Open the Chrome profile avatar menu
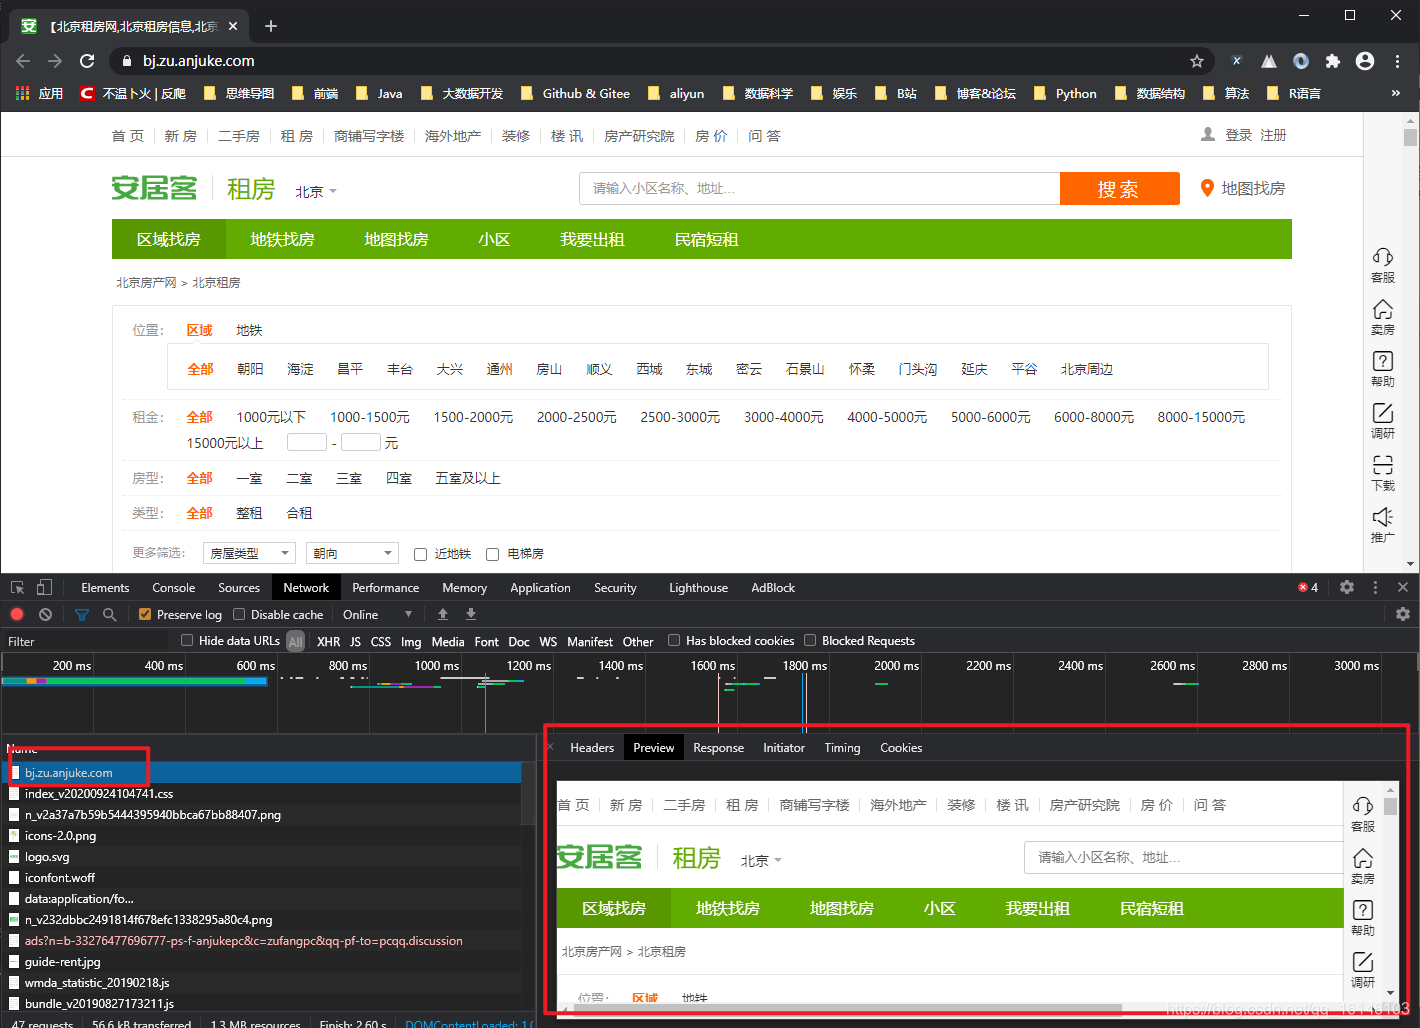The image size is (1420, 1028). pos(1365,61)
